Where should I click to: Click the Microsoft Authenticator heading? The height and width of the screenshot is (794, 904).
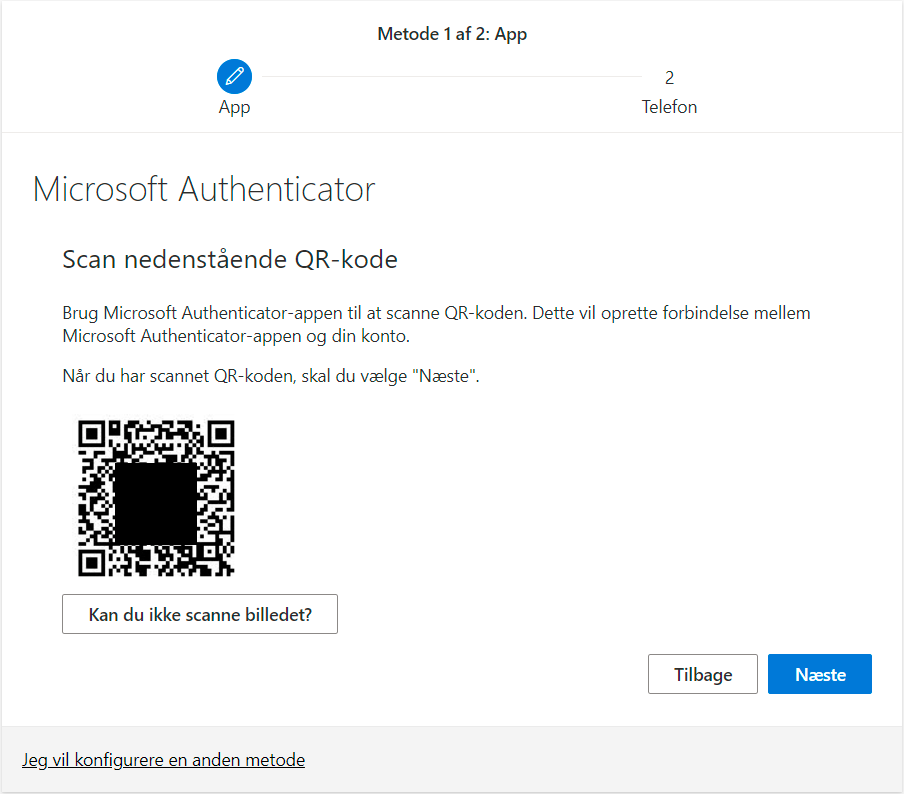click(204, 189)
